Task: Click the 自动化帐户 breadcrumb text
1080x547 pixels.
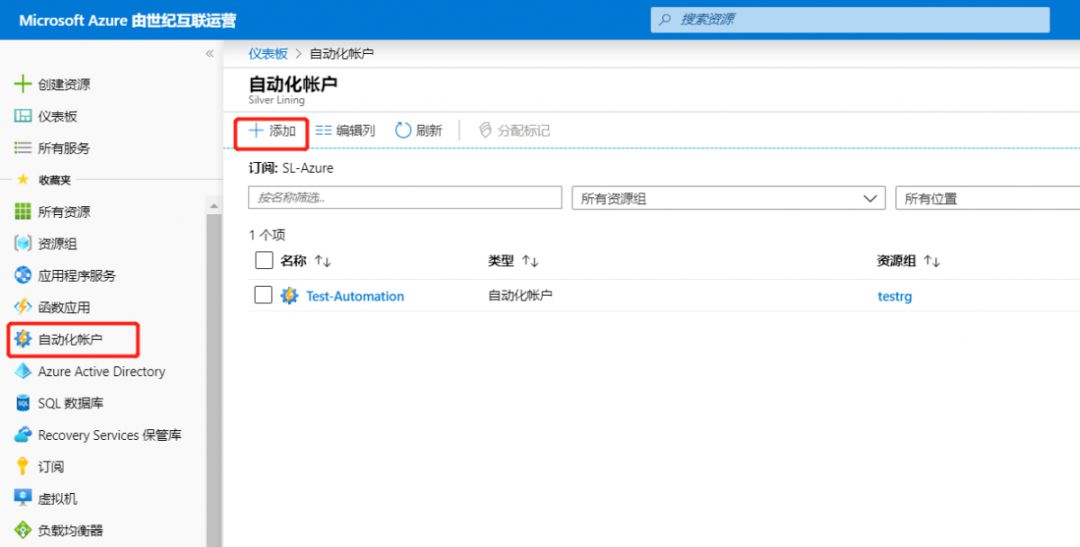Action: click(342, 54)
